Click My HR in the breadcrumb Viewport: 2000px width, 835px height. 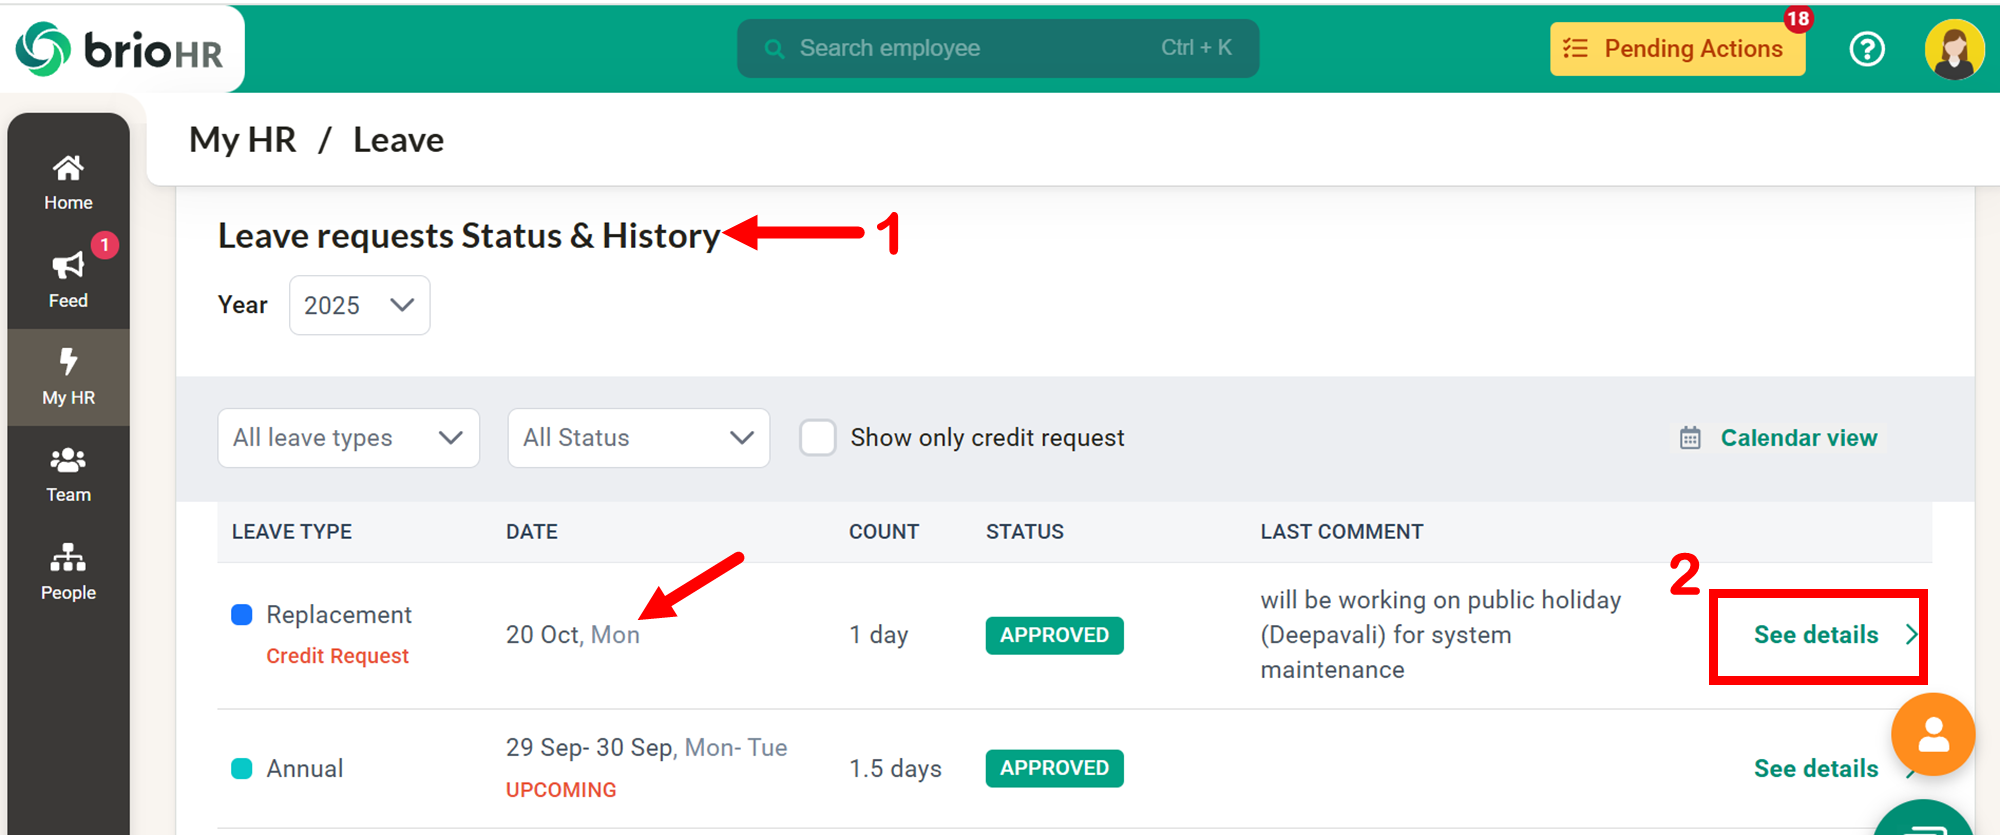tap(243, 140)
